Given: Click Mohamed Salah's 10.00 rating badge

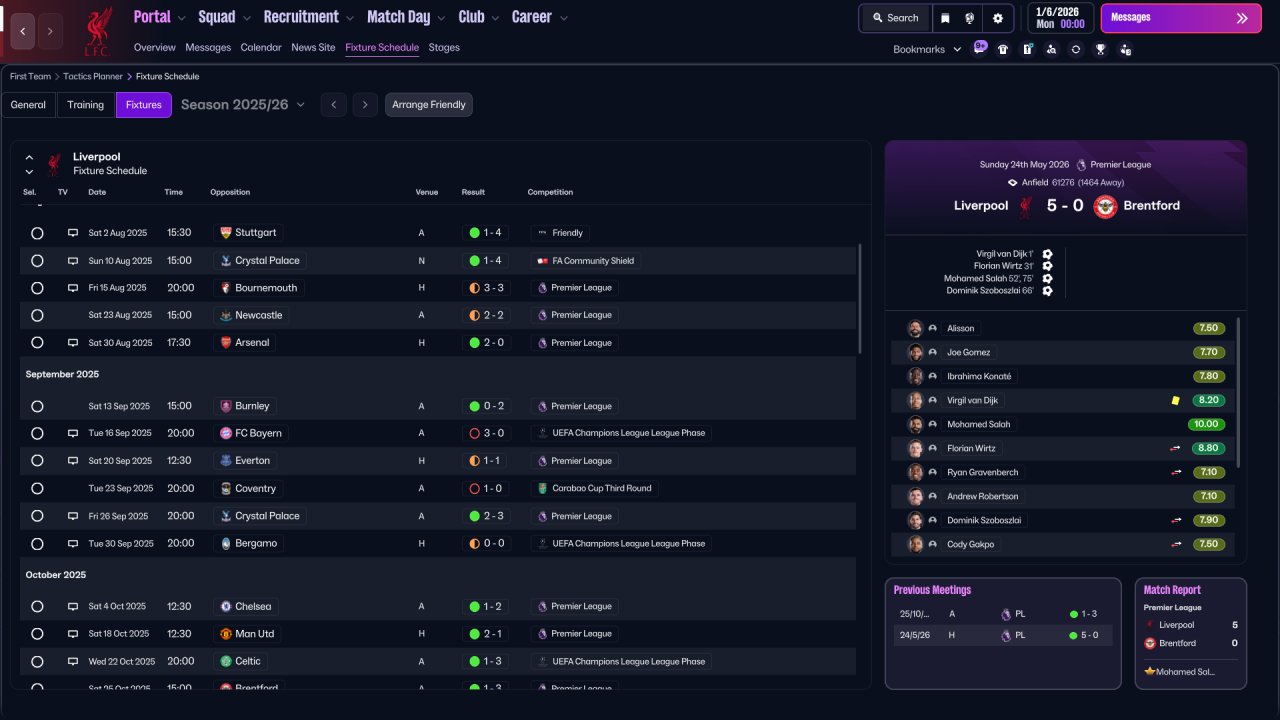Looking at the screenshot, I should (1208, 424).
